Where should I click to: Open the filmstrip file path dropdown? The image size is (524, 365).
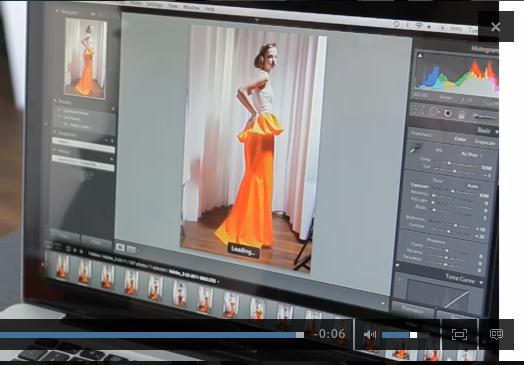218,281
